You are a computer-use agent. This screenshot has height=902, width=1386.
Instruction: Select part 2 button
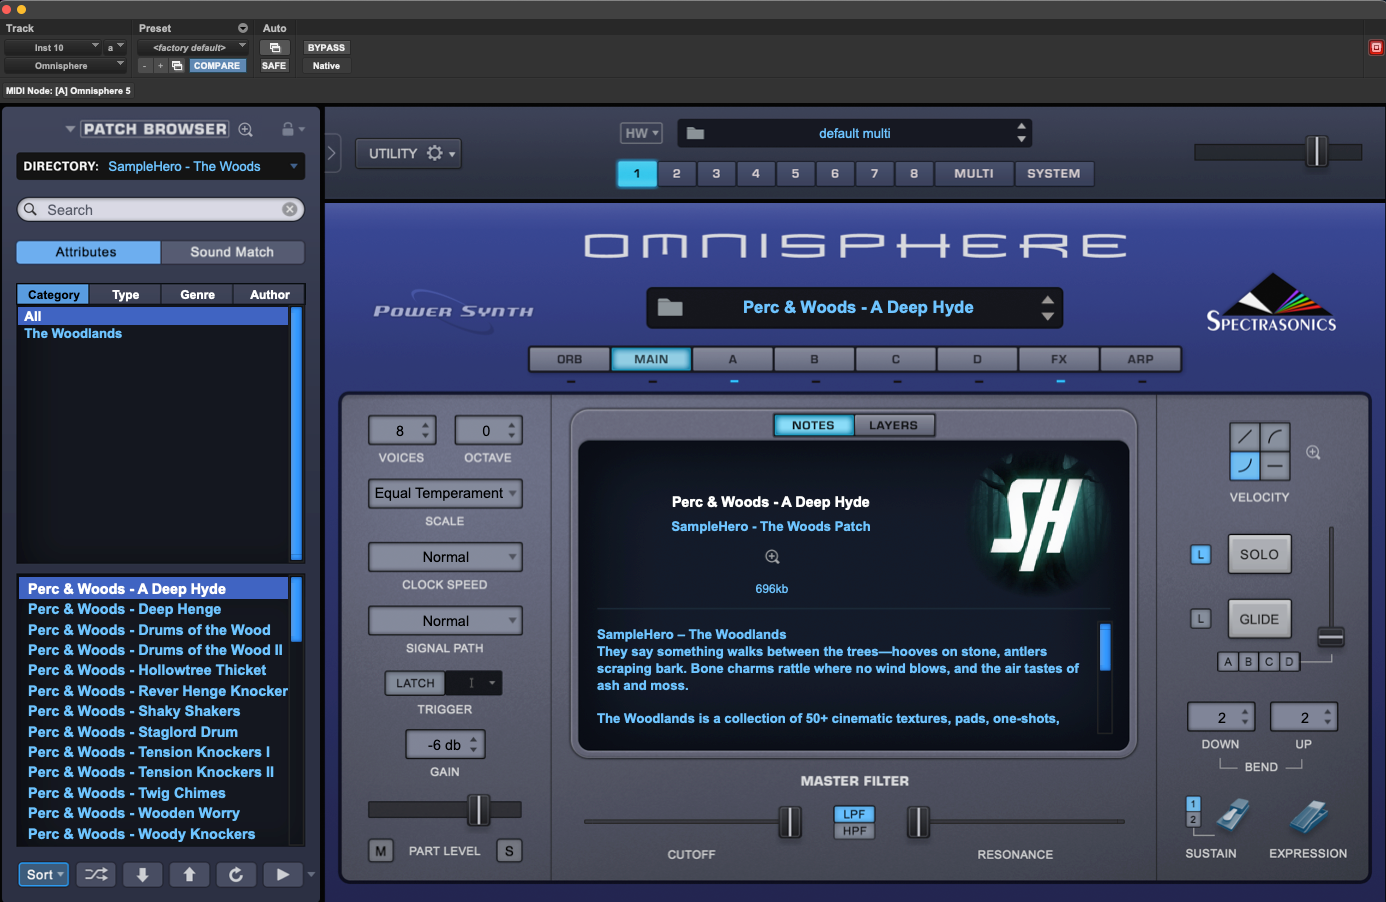click(x=677, y=173)
